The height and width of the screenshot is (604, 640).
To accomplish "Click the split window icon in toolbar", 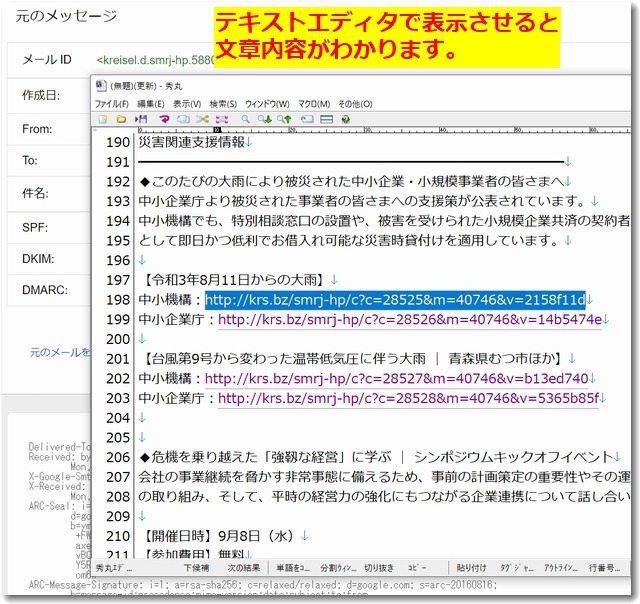I will point(327,119).
